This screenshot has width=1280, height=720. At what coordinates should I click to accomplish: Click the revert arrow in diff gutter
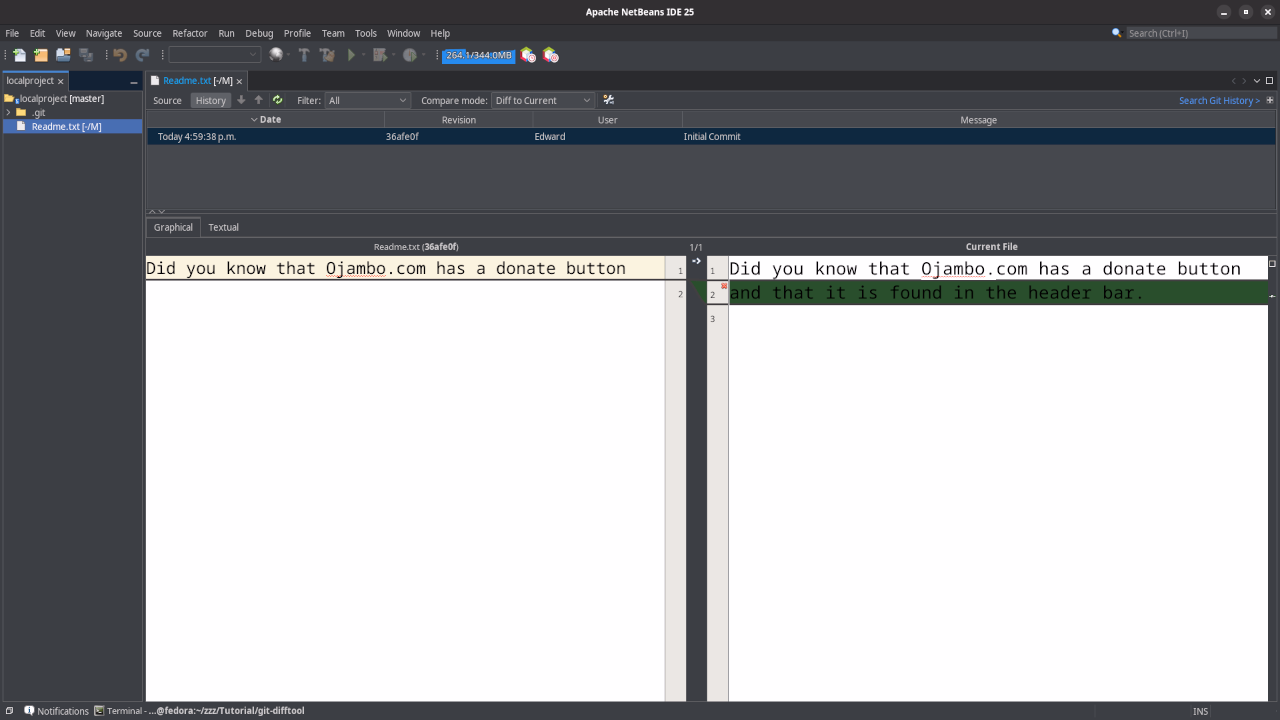click(696, 261)
